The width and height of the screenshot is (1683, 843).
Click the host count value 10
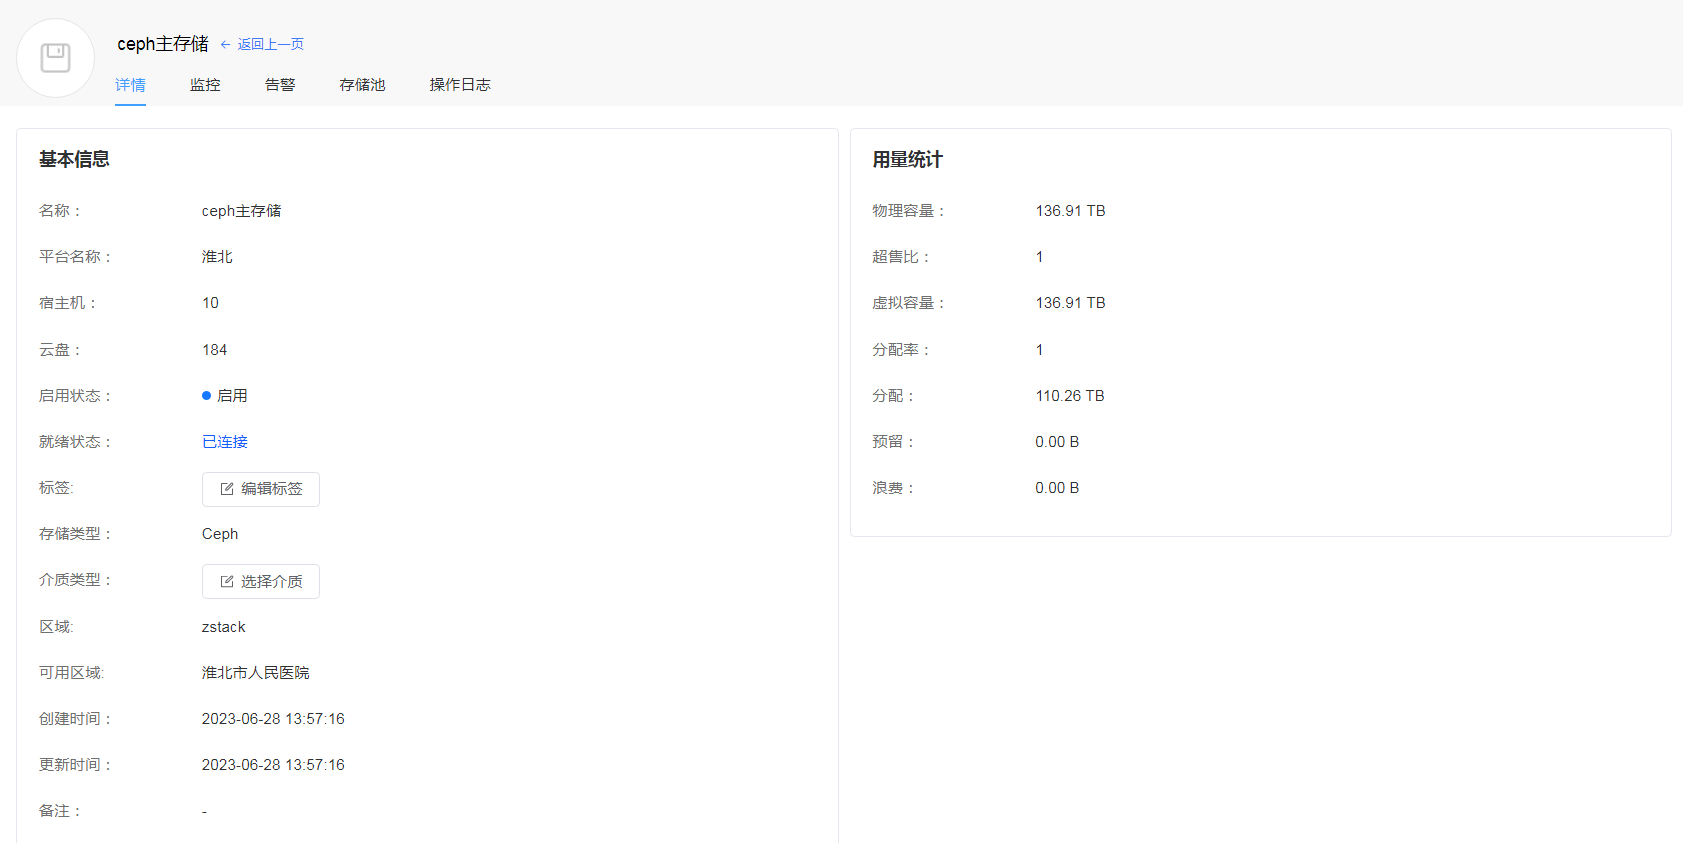click(x=210, y=303)
